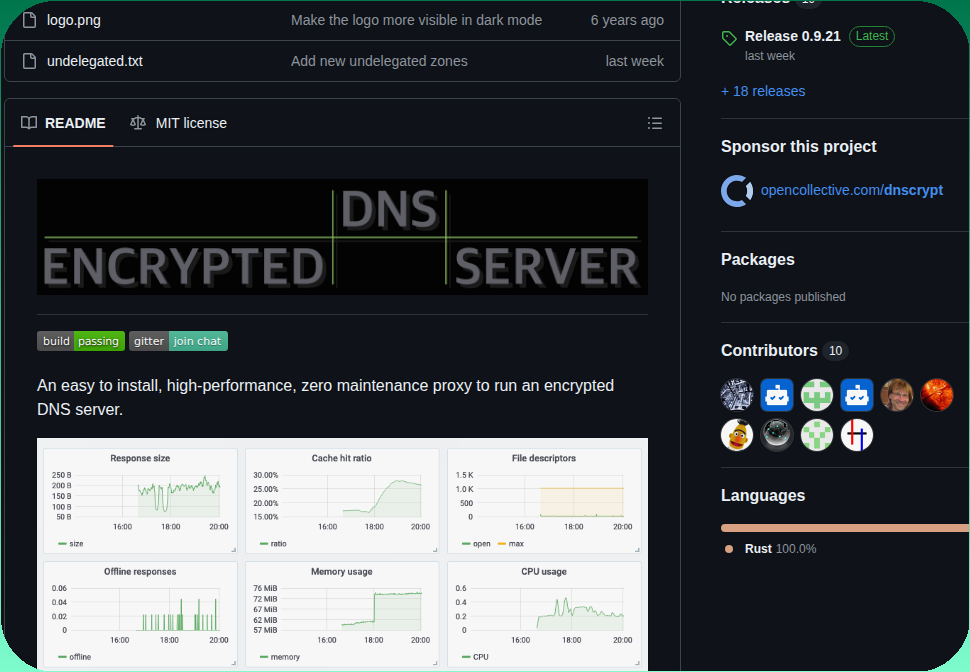Open green pixel identicon avatar in top row
Screen dimensions: 970x672
coord(817,395)
